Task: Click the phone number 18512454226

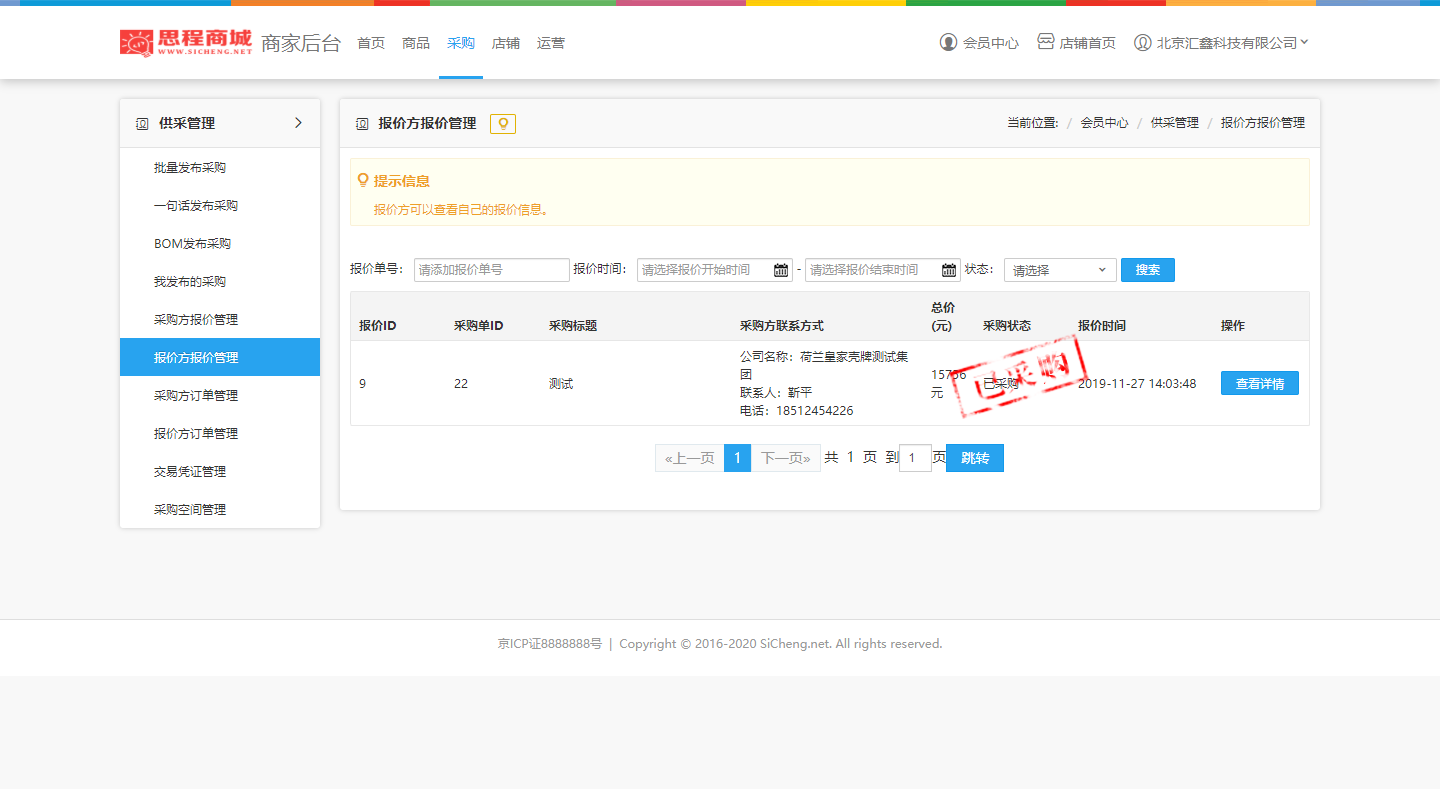Action: coord(815,411)
